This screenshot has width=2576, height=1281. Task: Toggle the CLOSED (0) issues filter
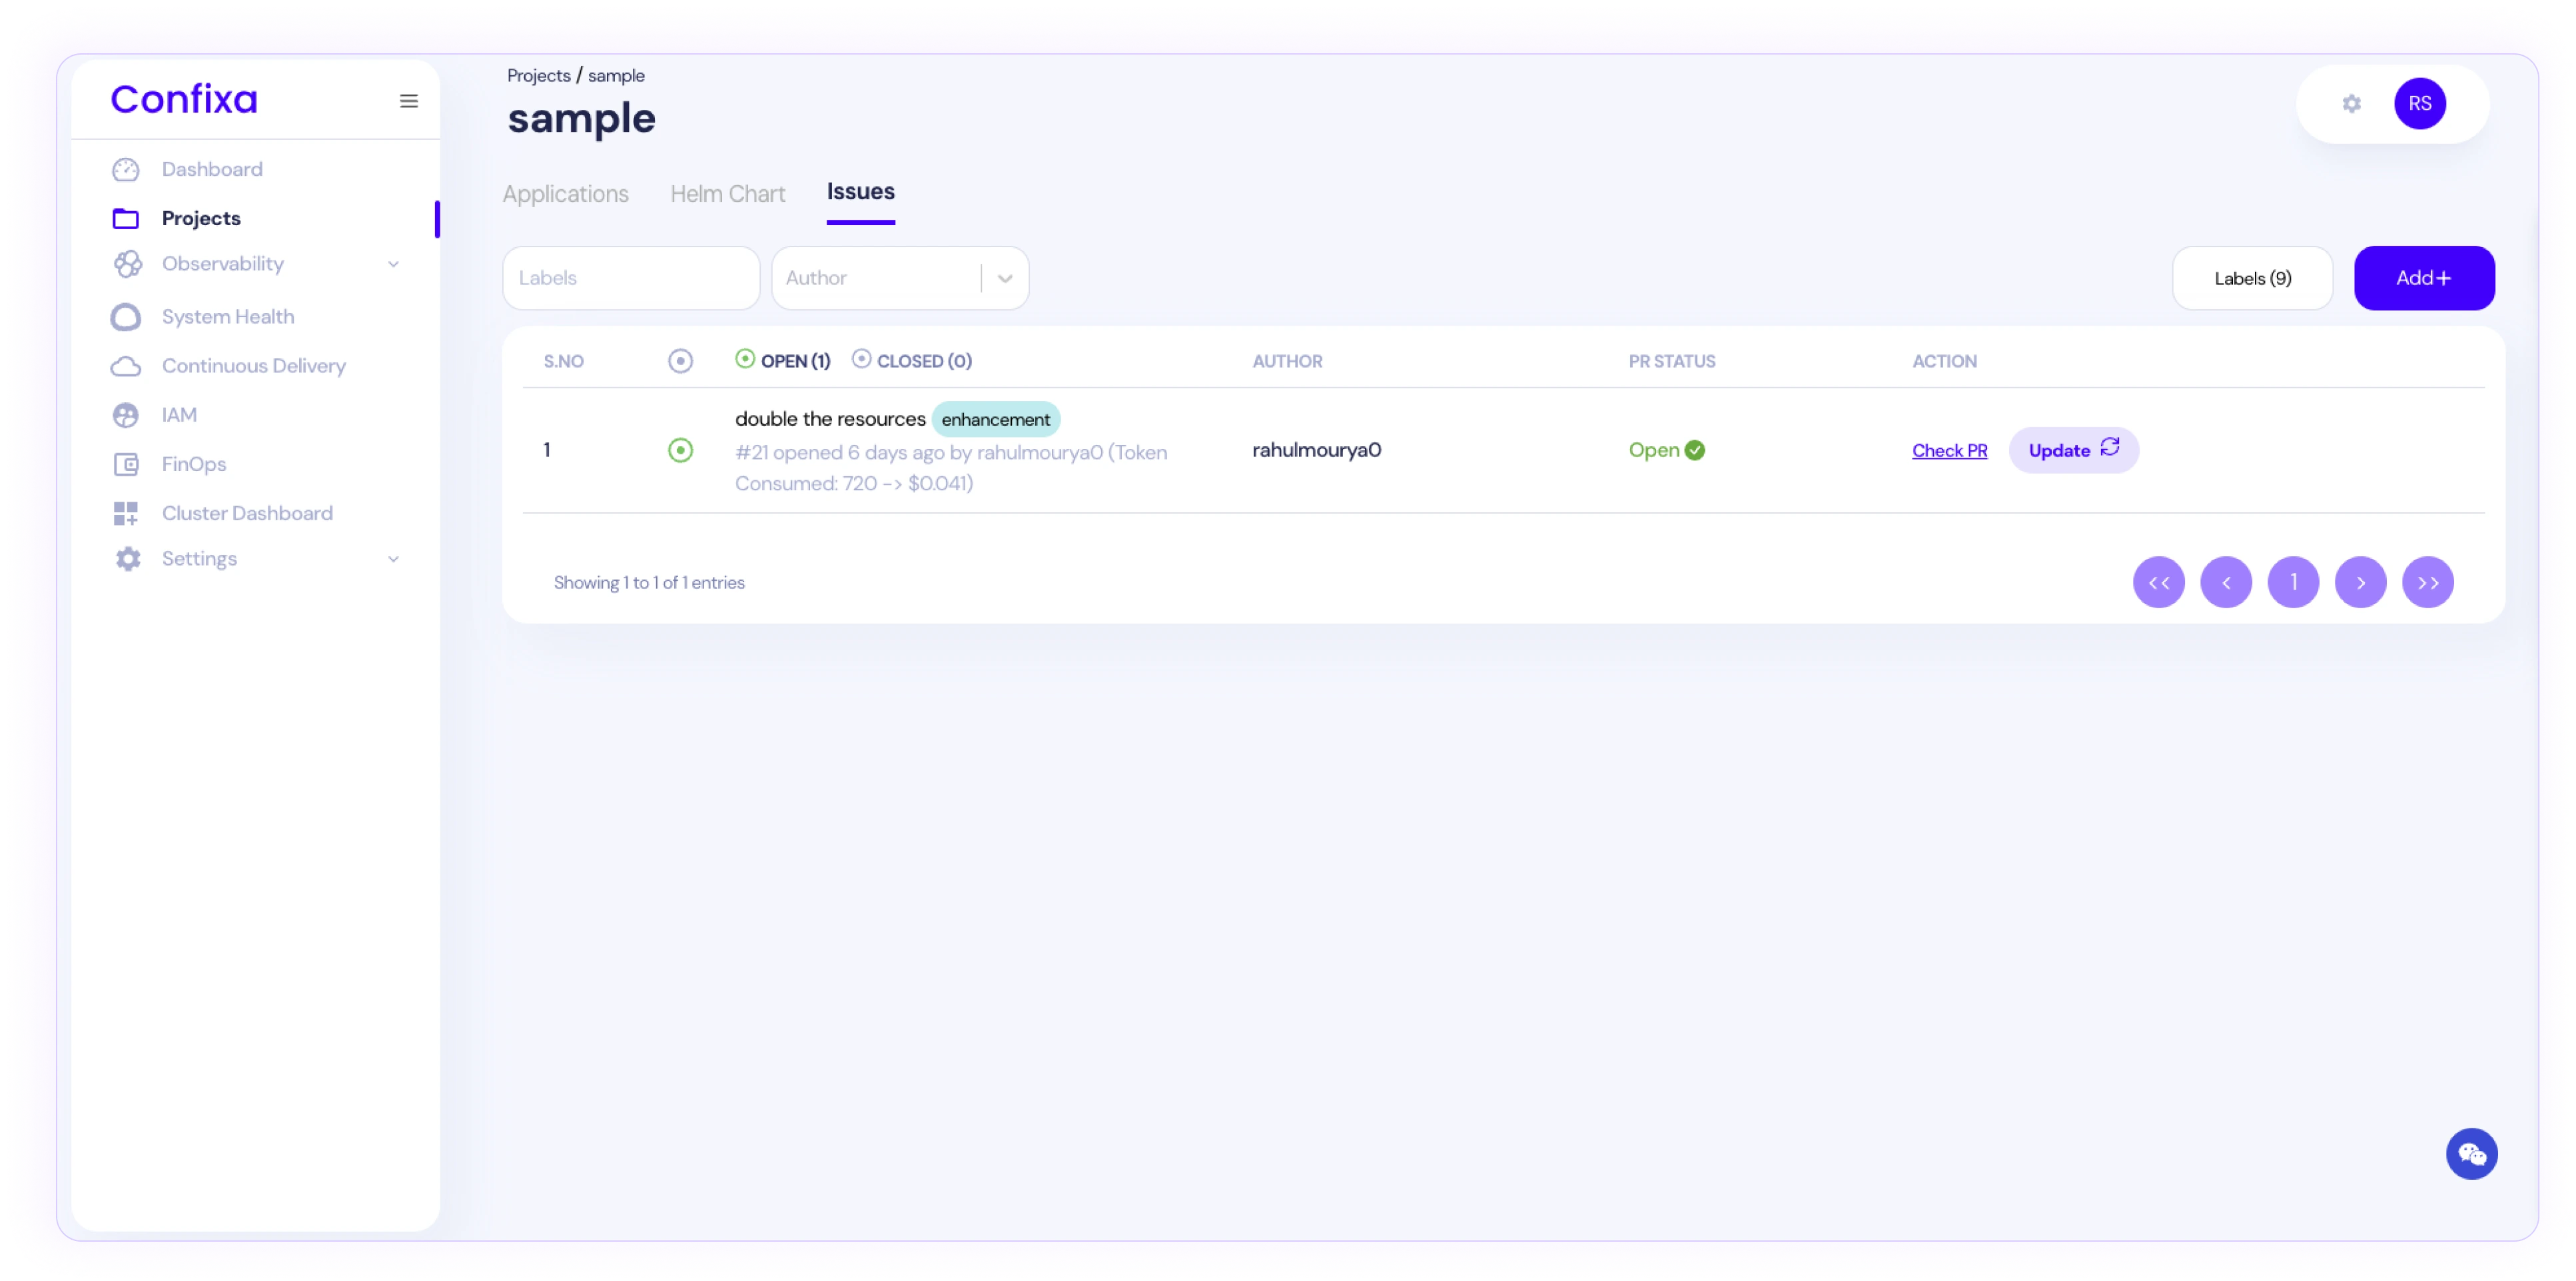(x=912, y=361)
